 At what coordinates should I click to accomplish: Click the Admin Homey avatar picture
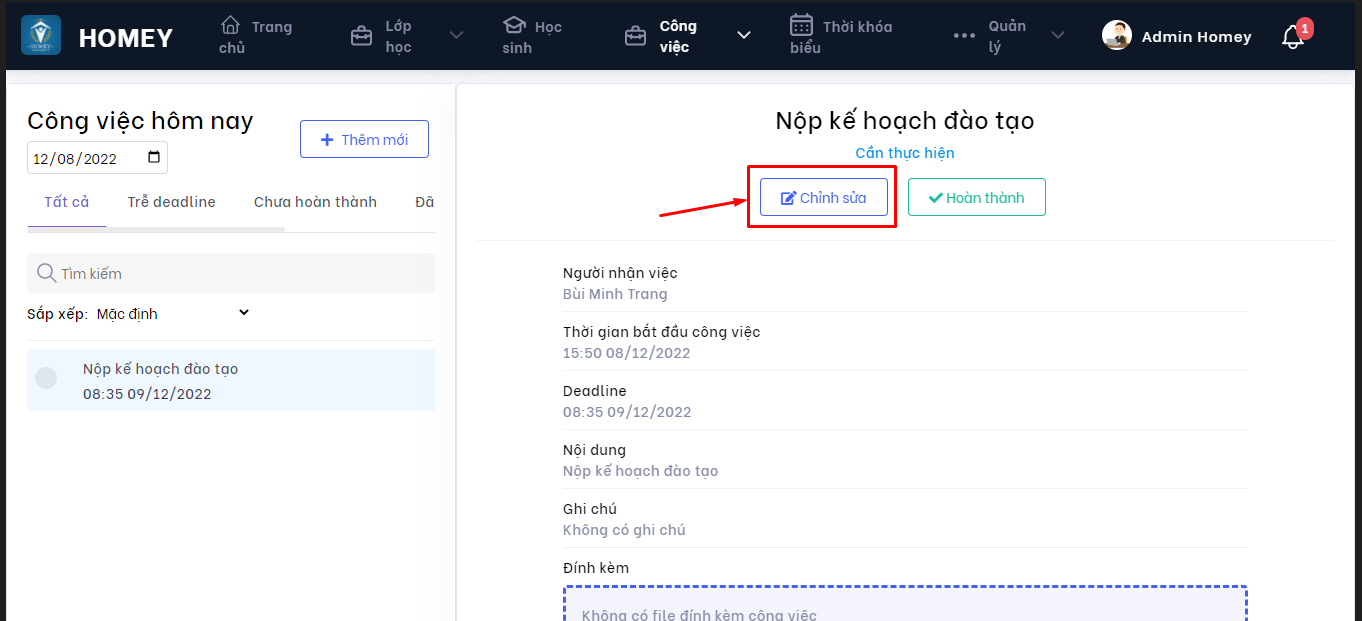[1116, 36]
